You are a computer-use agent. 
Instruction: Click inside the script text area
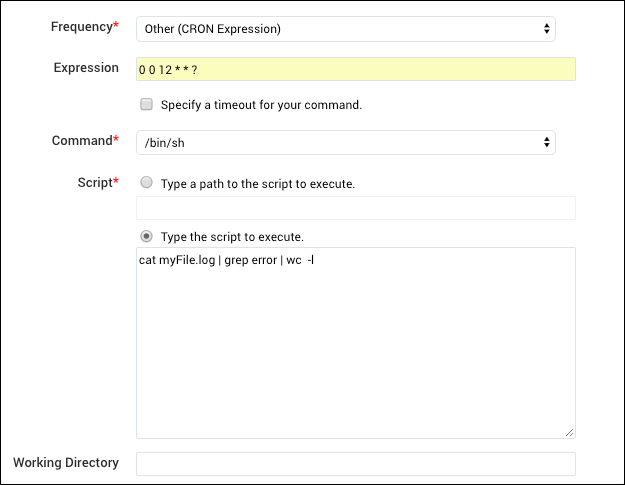355,350
